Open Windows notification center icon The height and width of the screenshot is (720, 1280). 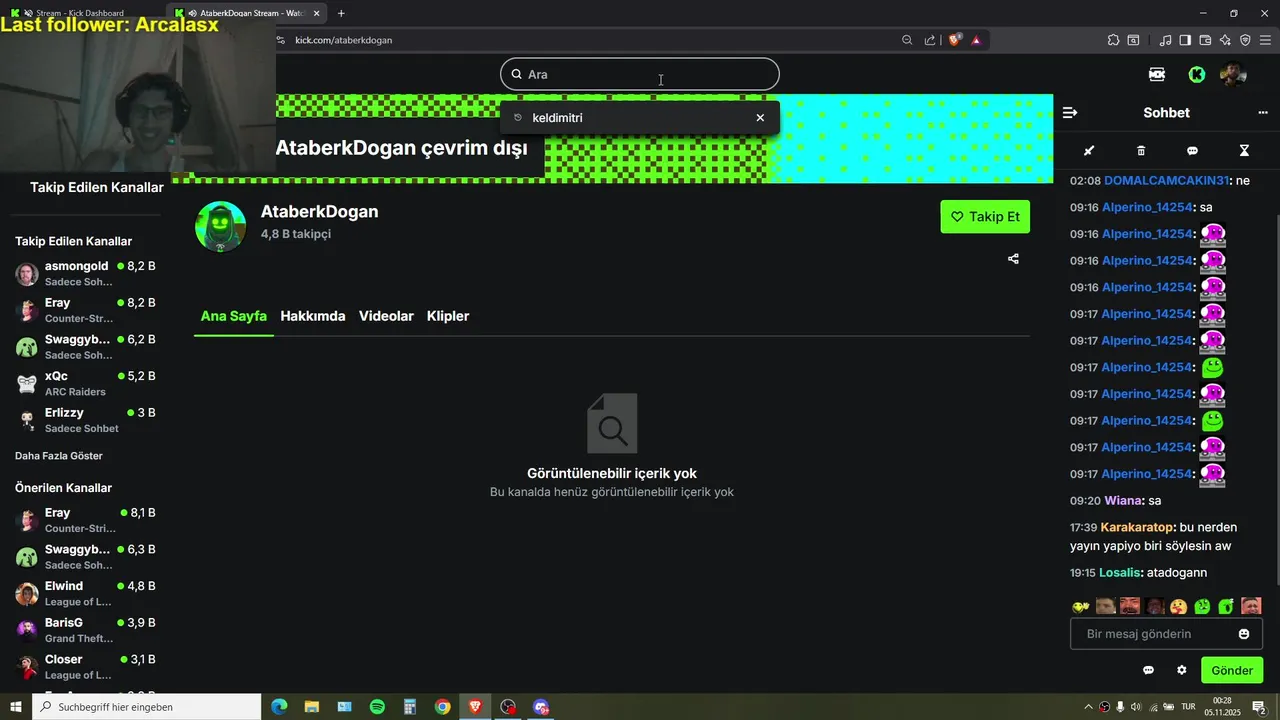click(x=1259, y=707)
